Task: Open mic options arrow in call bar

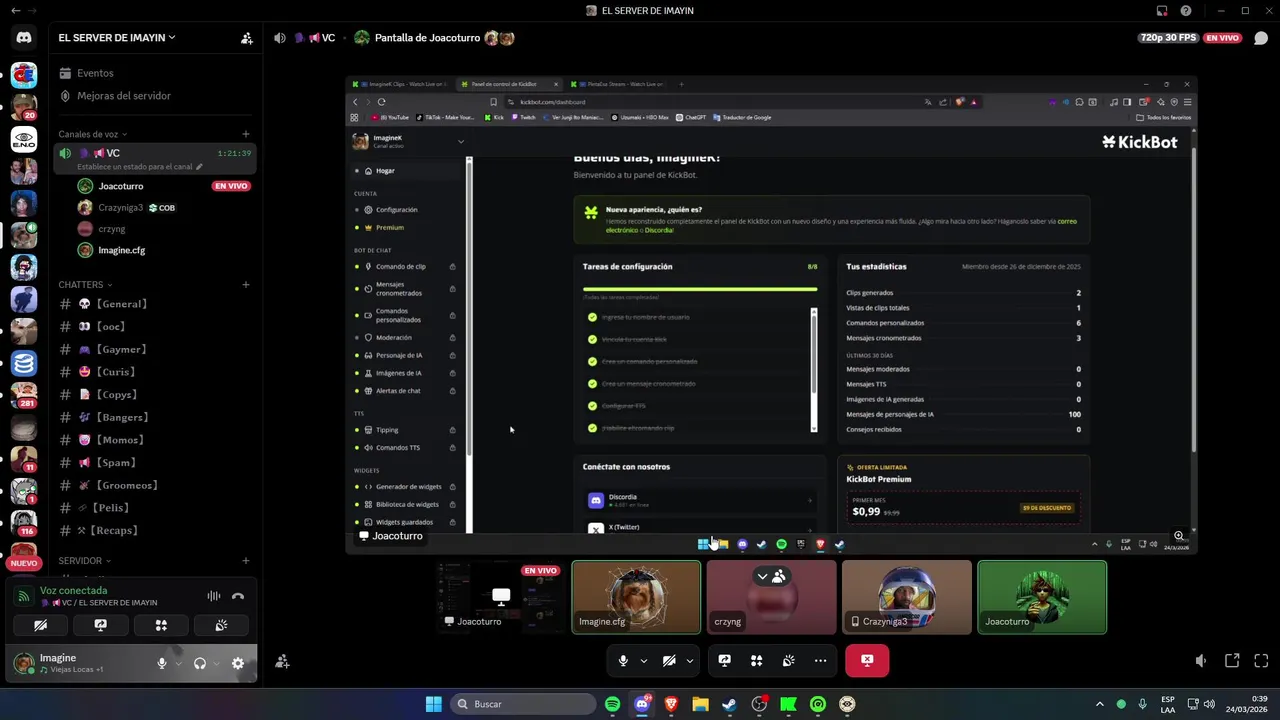Action: click(x=643, y=660)
